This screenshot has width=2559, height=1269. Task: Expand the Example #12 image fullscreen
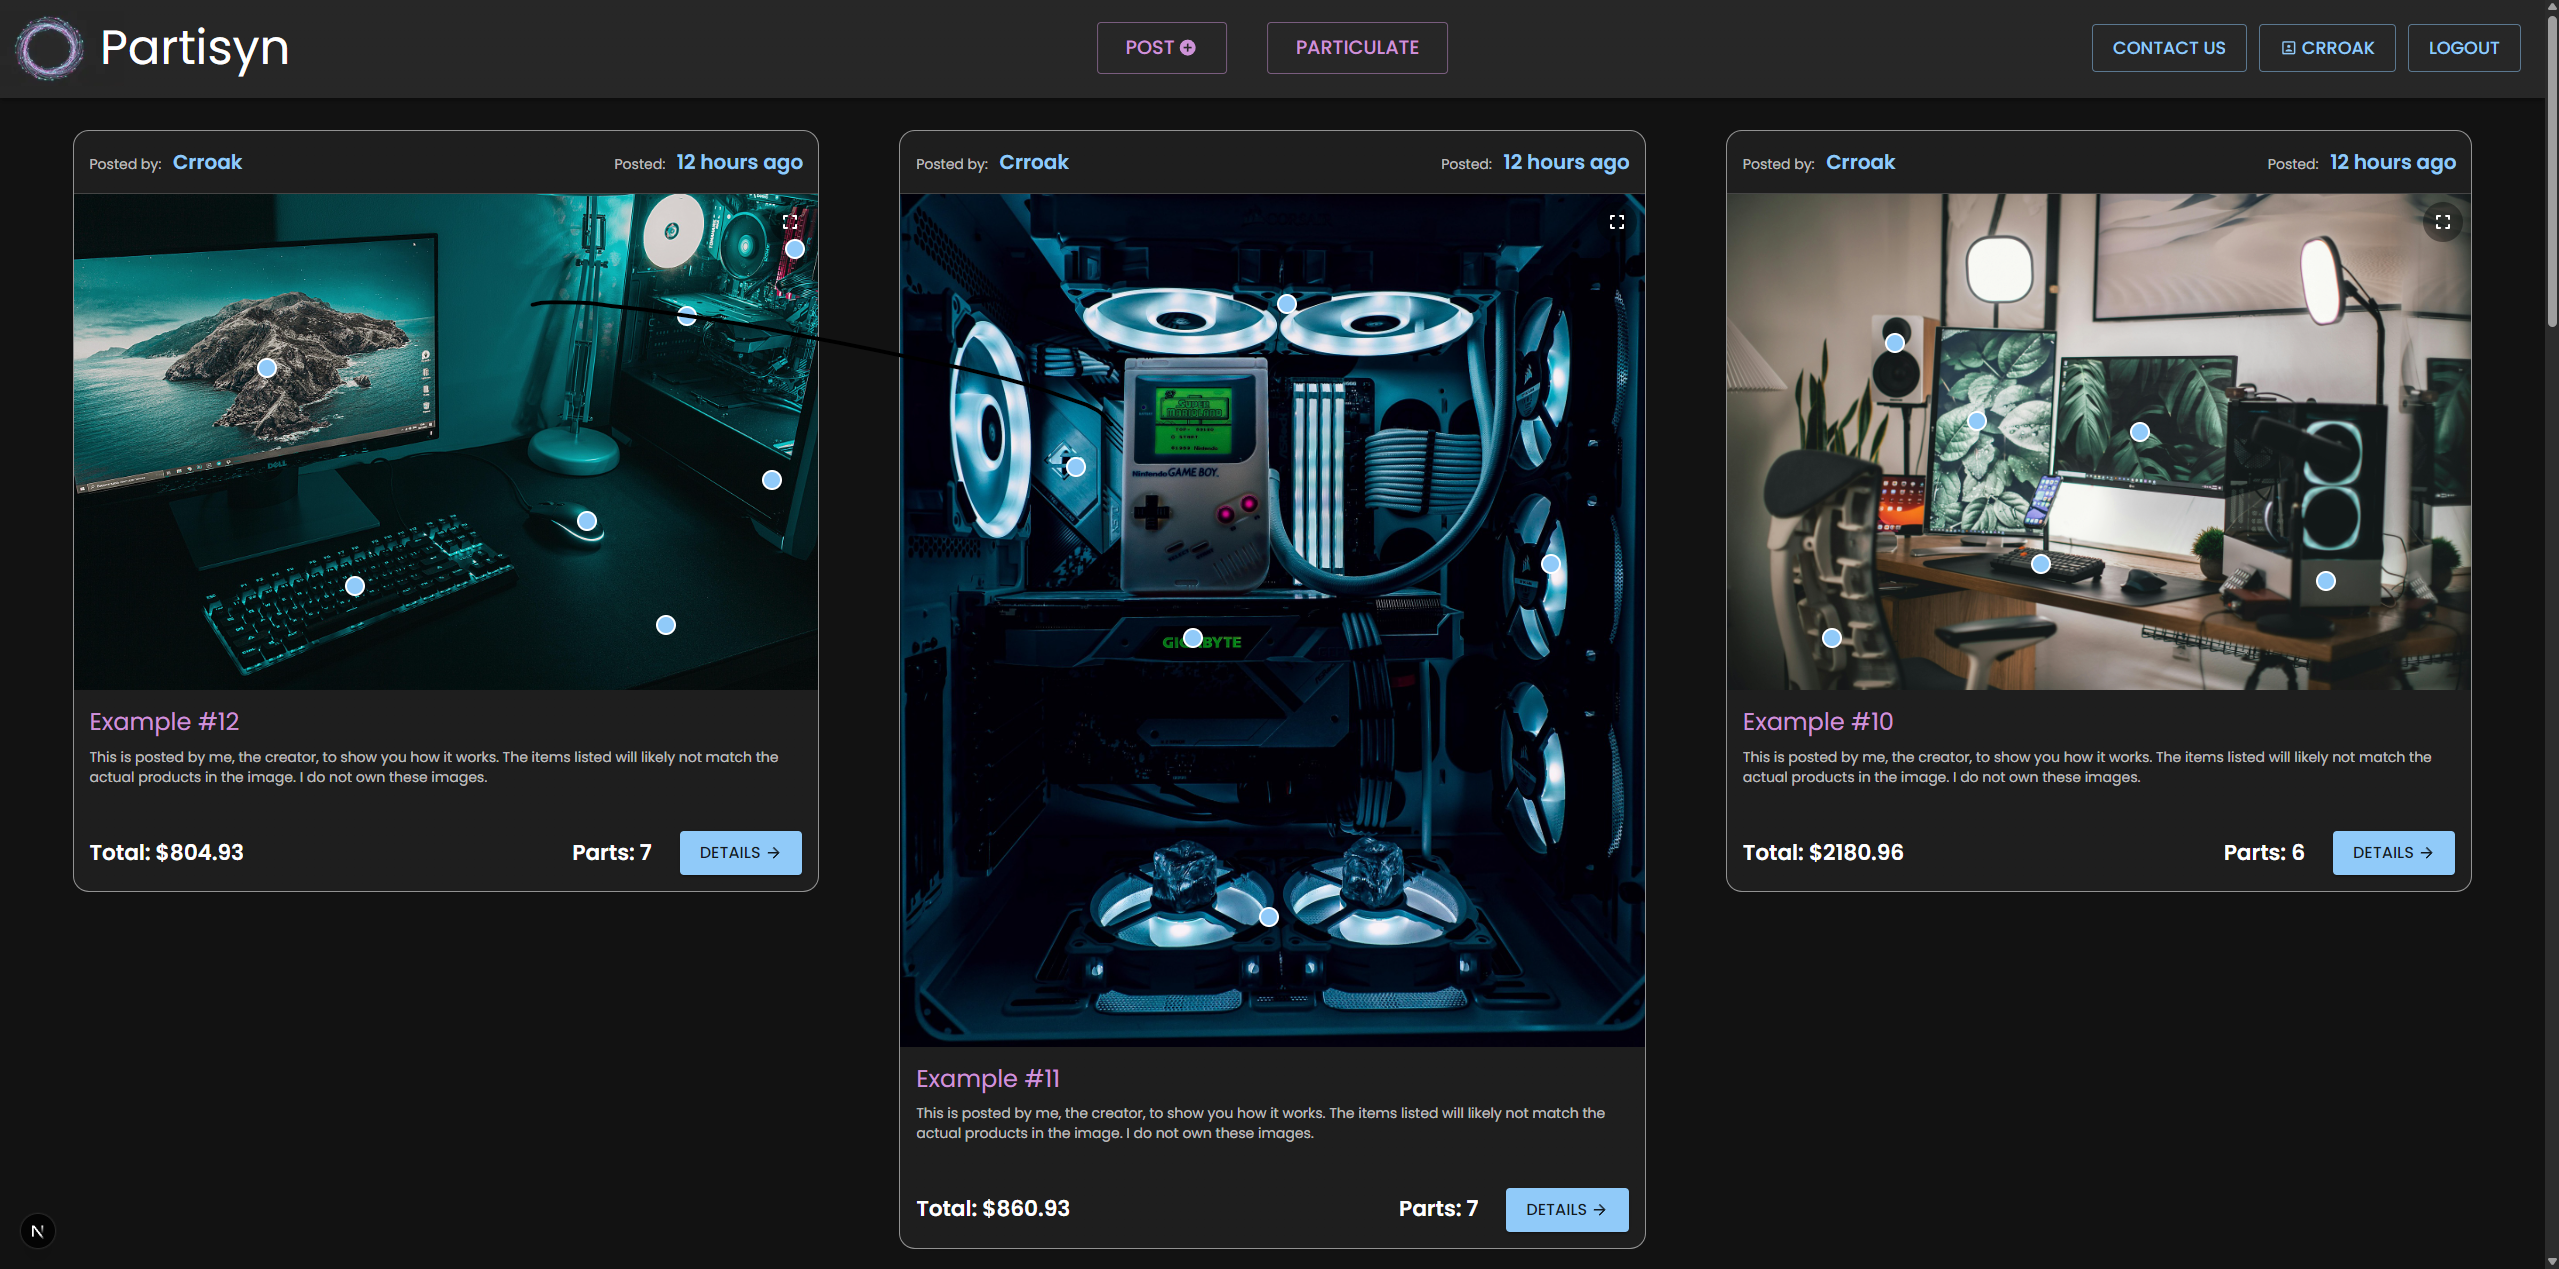(x=790, y=222)
